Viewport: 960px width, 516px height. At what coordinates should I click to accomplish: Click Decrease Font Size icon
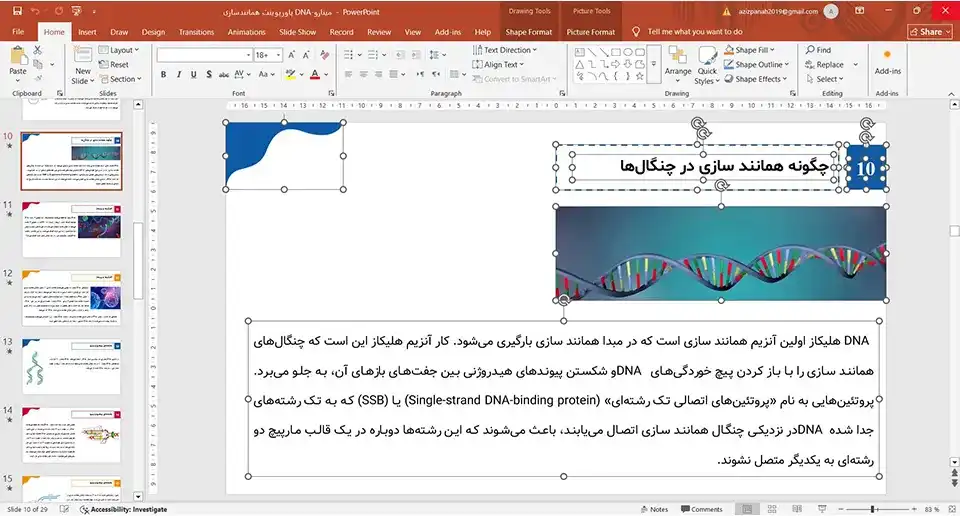[x=306, y=55]
